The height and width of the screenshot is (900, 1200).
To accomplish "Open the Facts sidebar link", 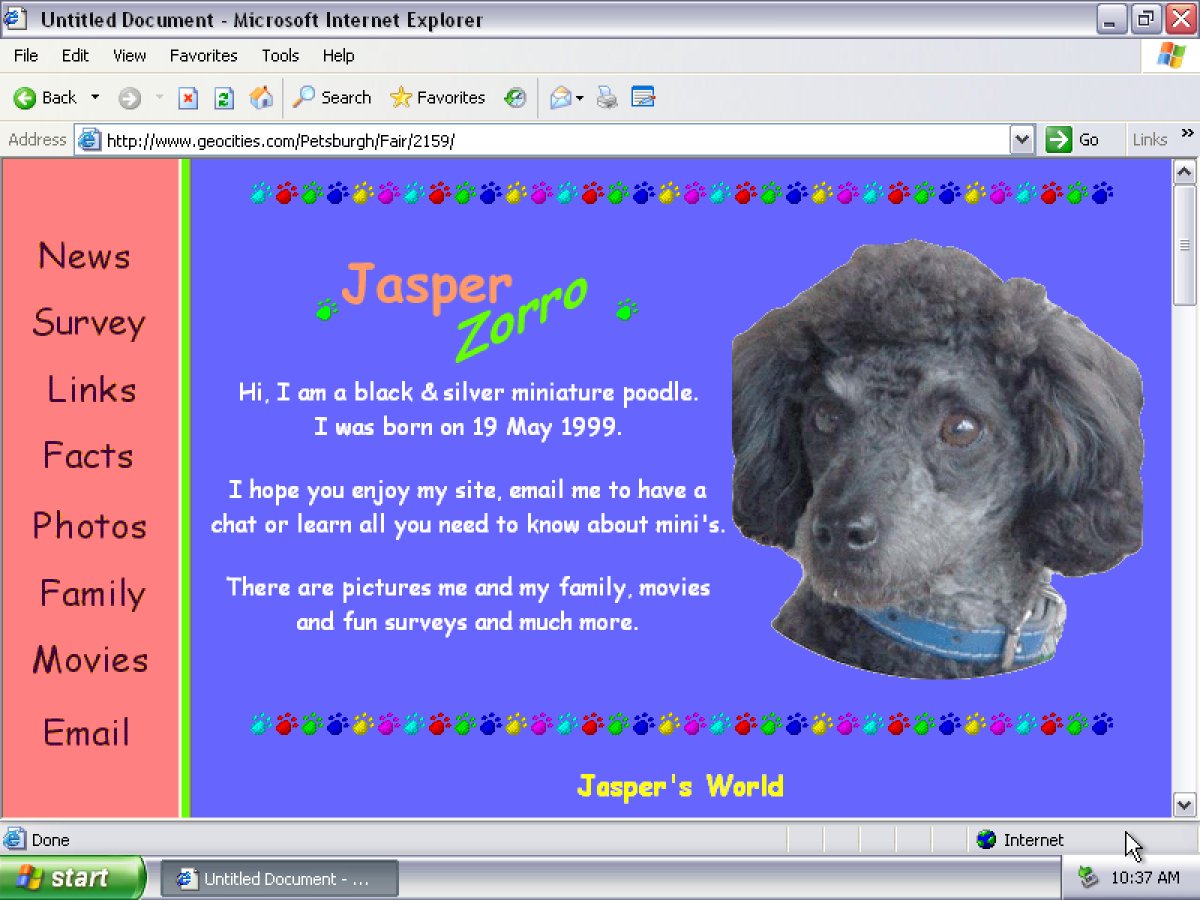I will [88, 456].
